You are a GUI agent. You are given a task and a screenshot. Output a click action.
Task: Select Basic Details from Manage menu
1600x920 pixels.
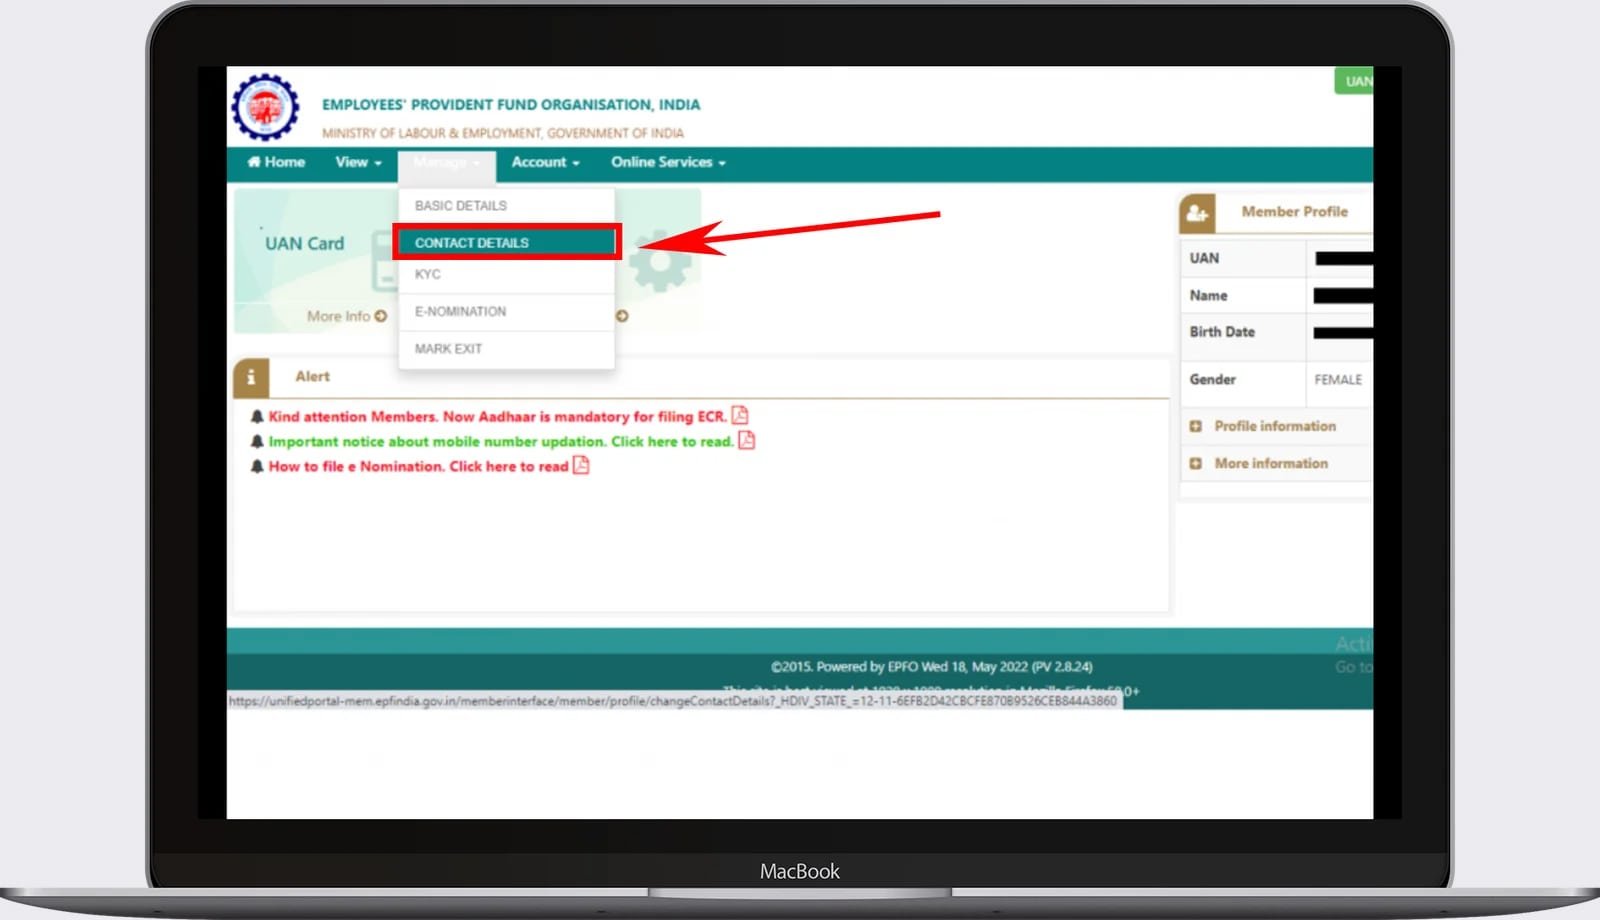click(506, 205)
